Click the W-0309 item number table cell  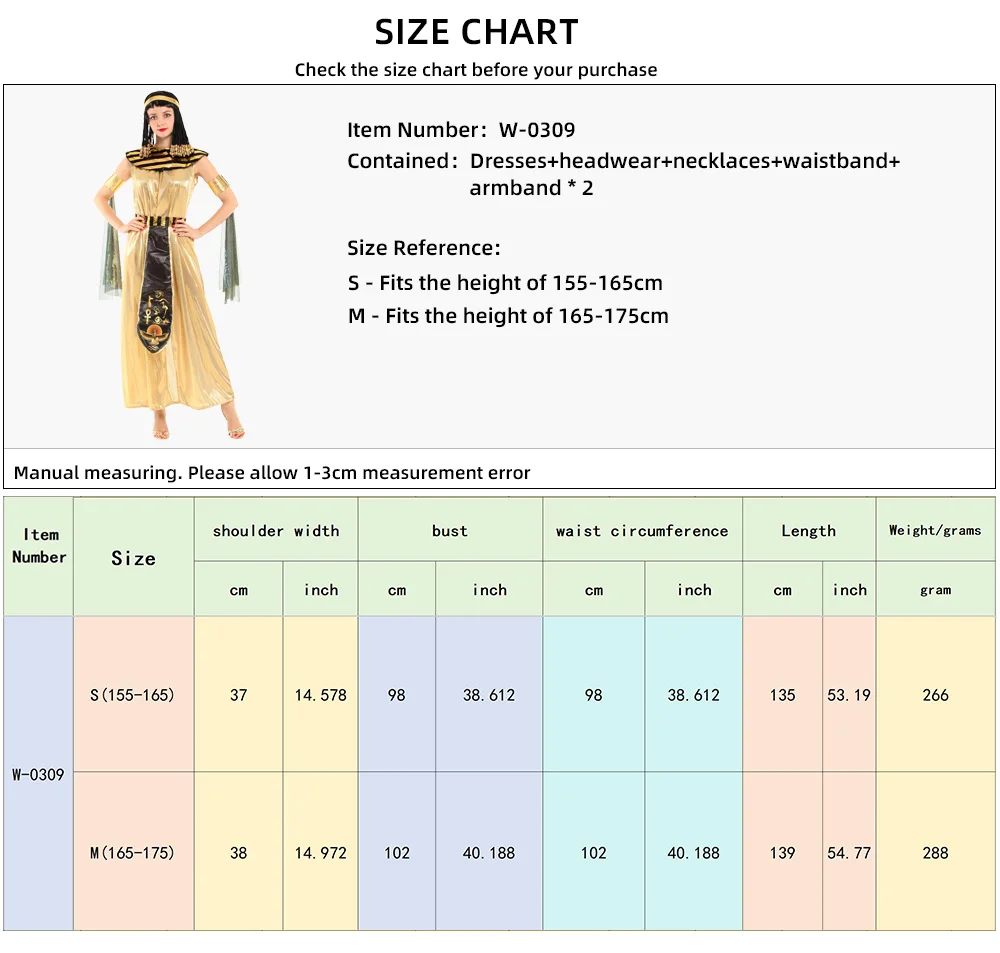[x=38, y=773]
